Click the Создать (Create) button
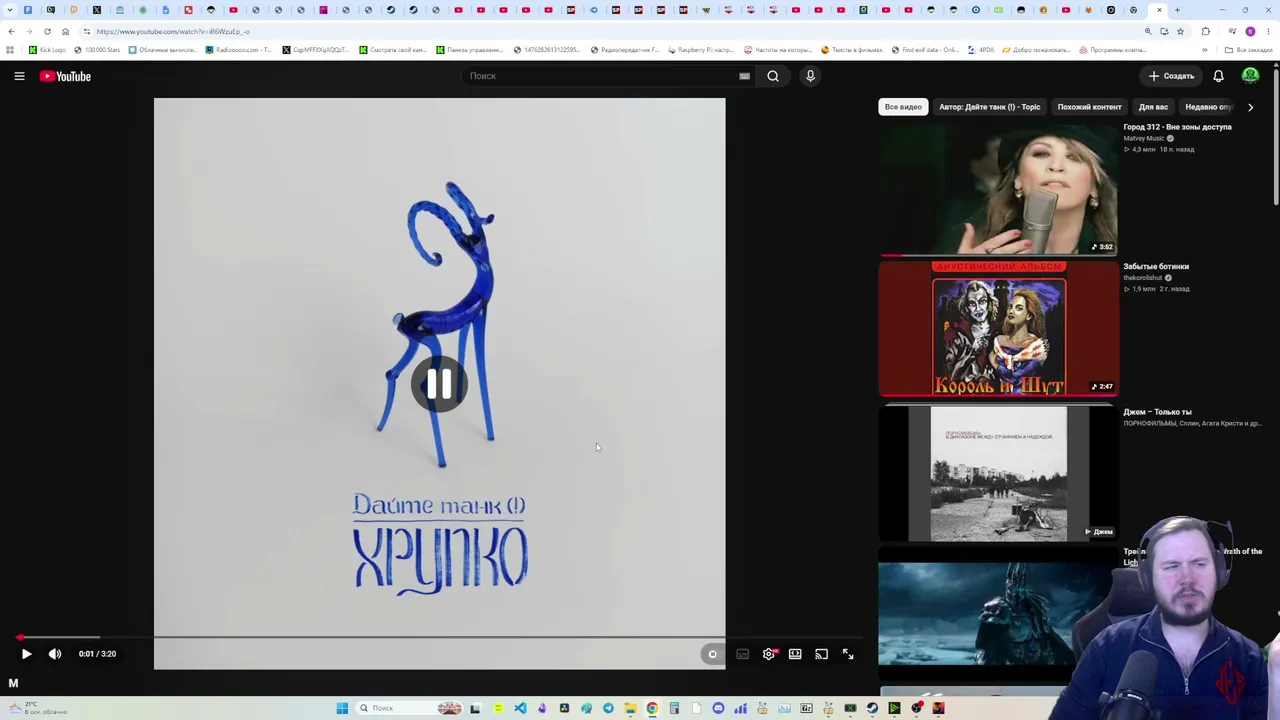The image size is (1280, 720). tap(1171, 76)
